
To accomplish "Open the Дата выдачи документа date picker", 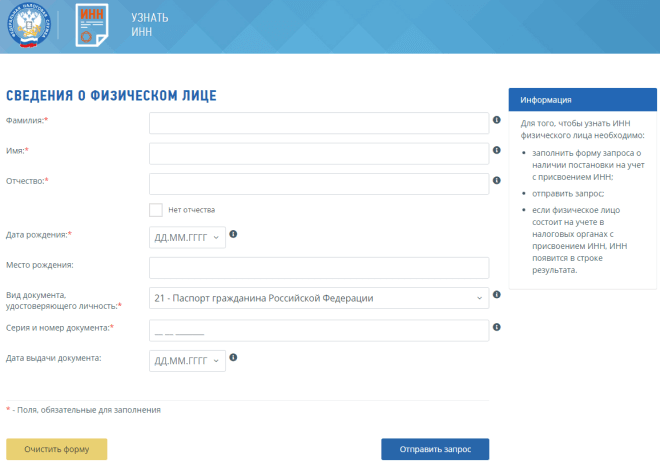I will (x=187, y=360).
